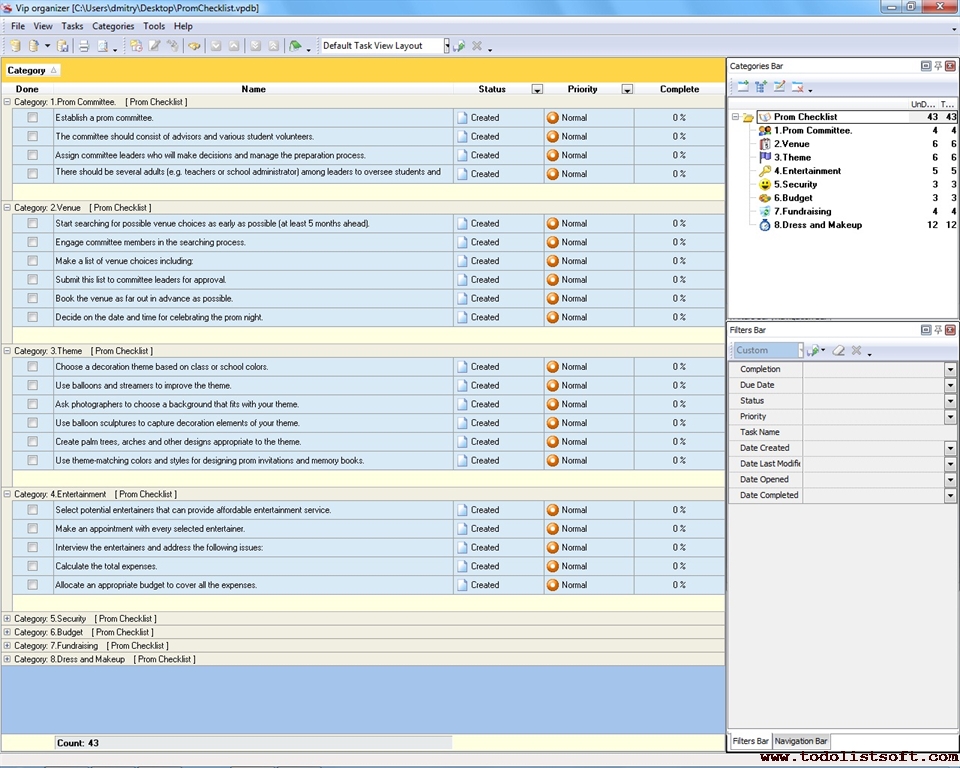Click the eraser clear filter icon

tap(839, 351)
